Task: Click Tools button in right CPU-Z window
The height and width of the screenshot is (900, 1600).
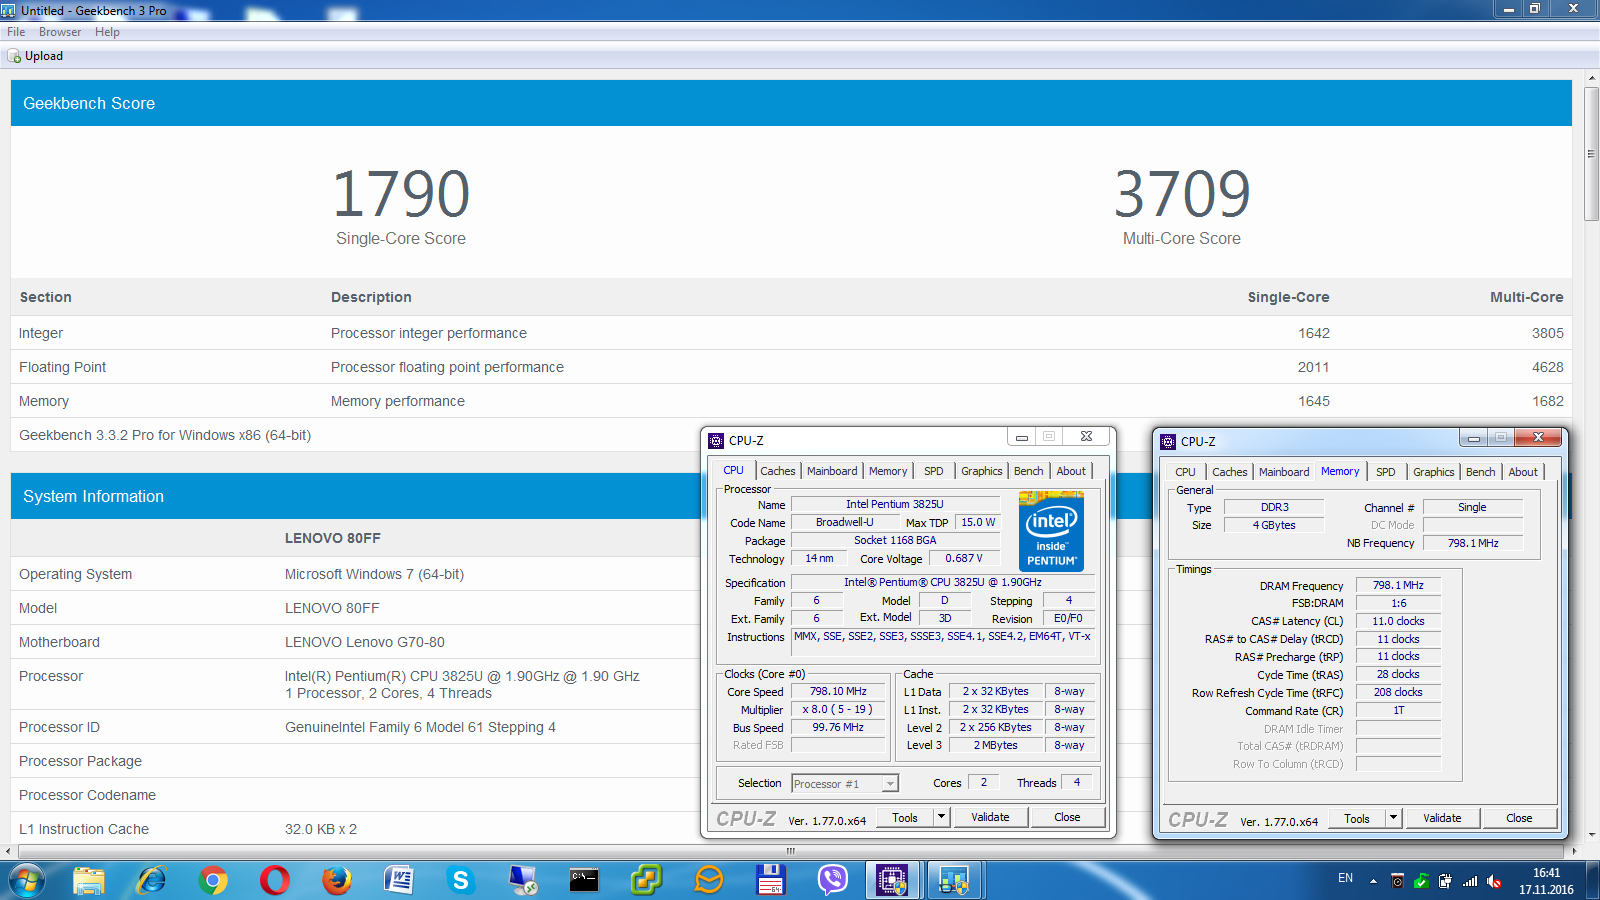Action: point(1357,818)
